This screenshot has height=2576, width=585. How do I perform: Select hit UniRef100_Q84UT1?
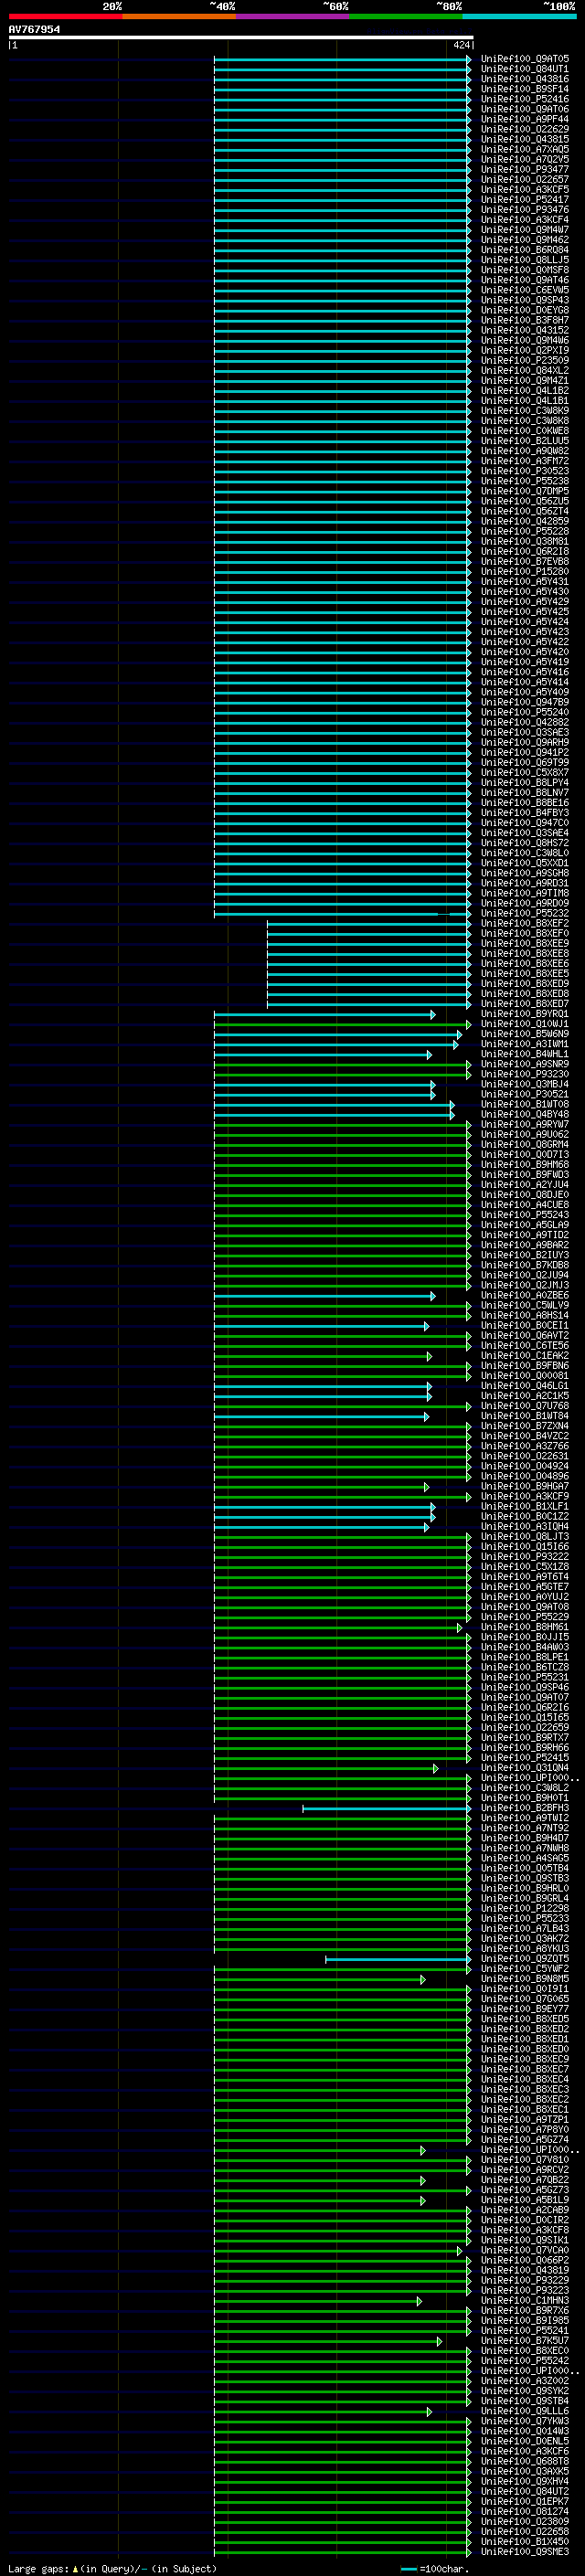(x=525, y=69)
